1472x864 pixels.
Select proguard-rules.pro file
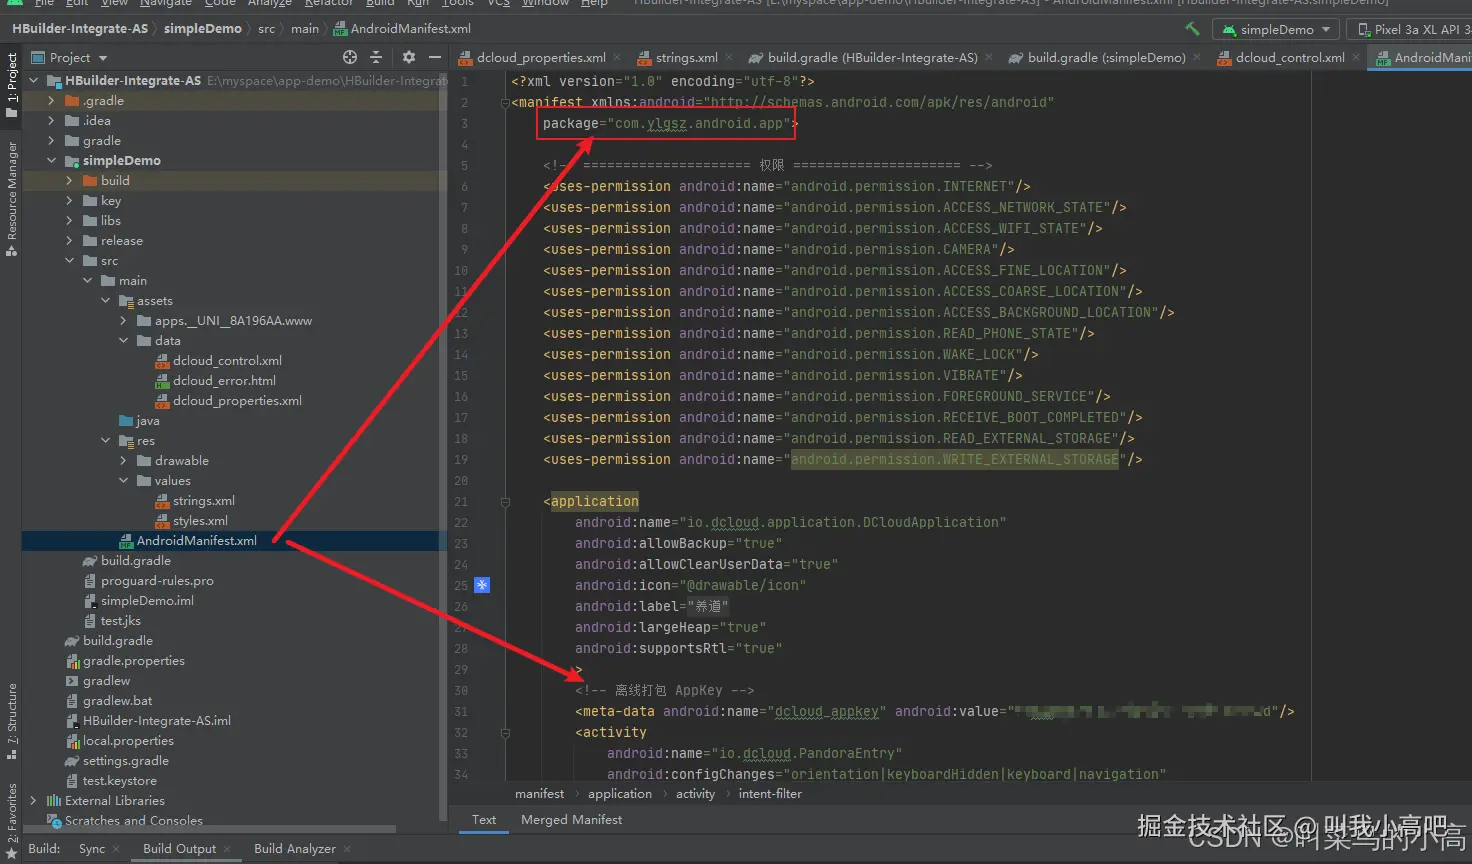[157, 580]
